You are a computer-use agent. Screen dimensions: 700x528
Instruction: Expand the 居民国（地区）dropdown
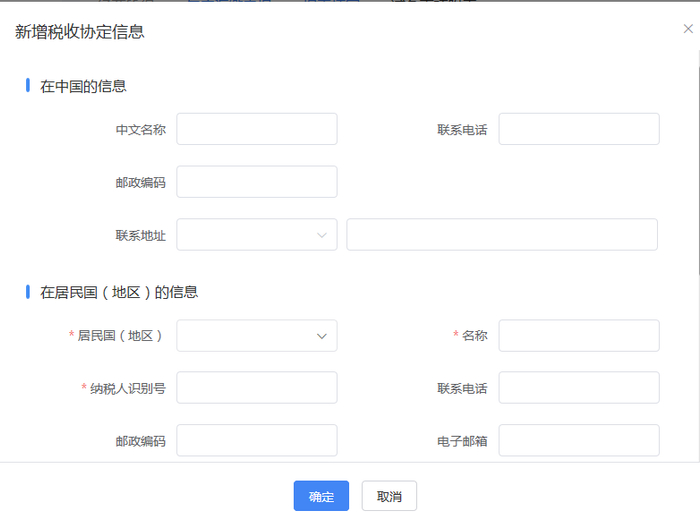point(257,336)
